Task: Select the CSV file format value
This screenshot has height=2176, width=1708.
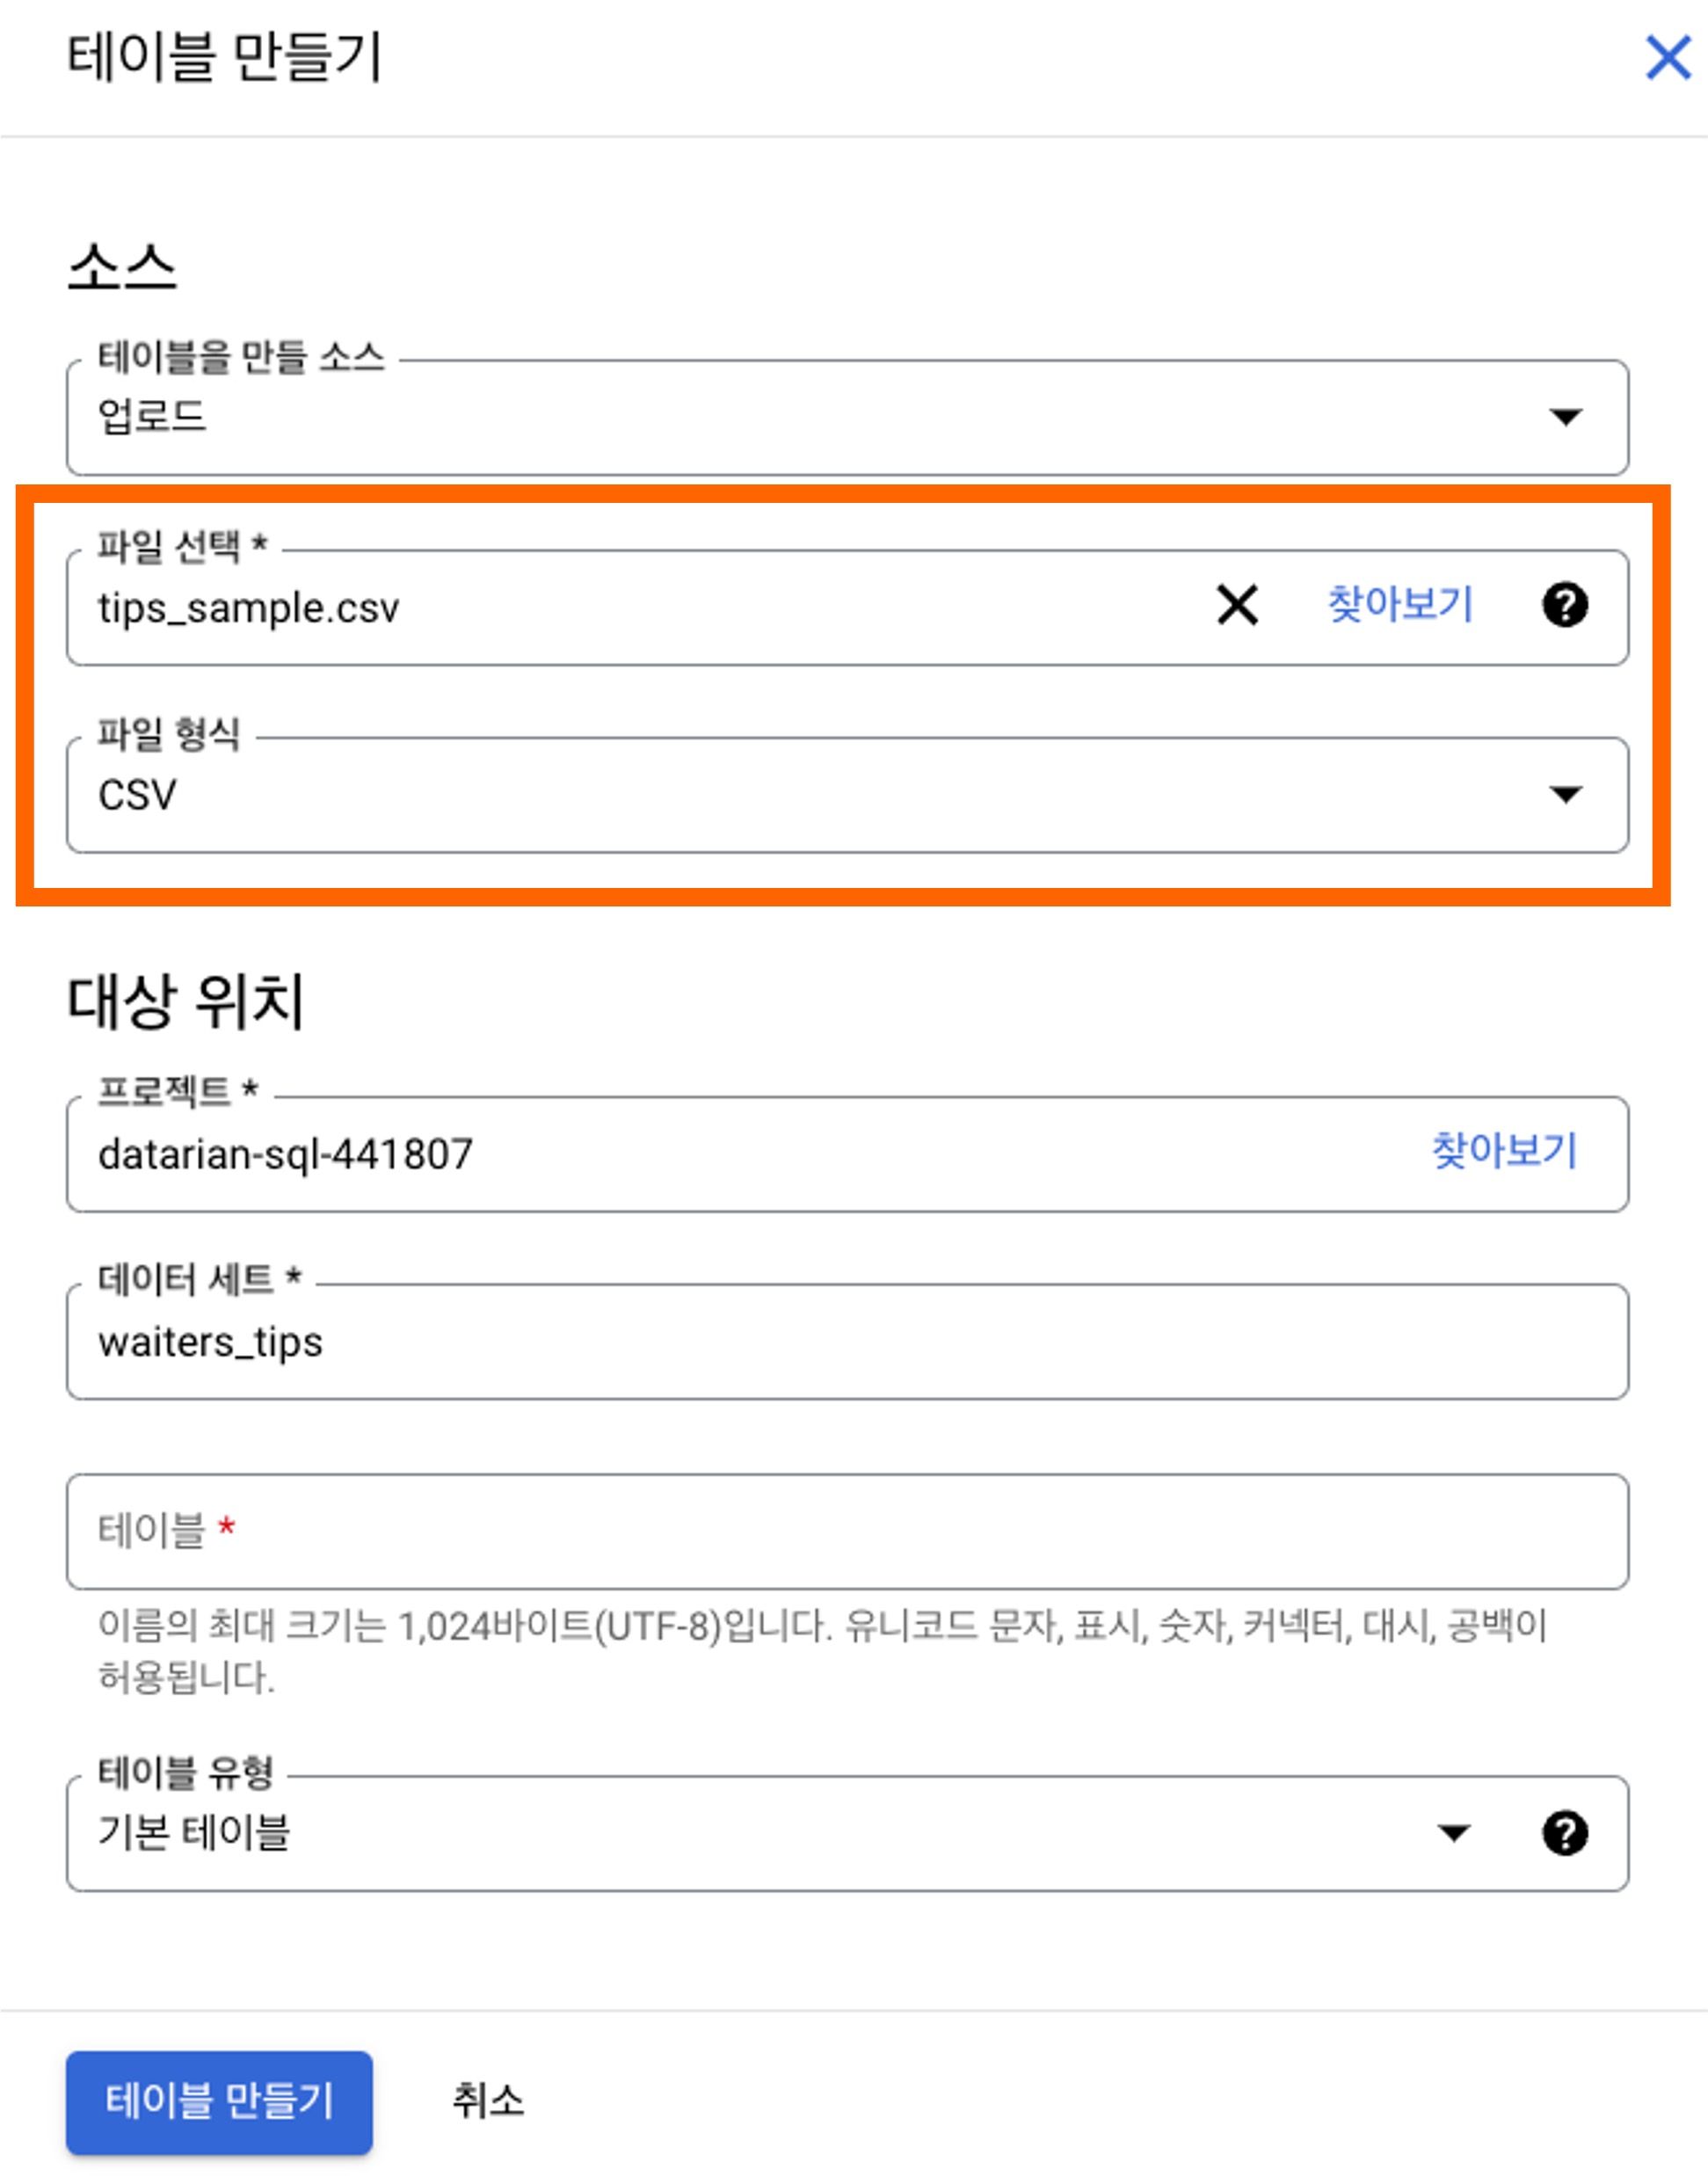Action: pyautogui.click(x=137, y=796)
